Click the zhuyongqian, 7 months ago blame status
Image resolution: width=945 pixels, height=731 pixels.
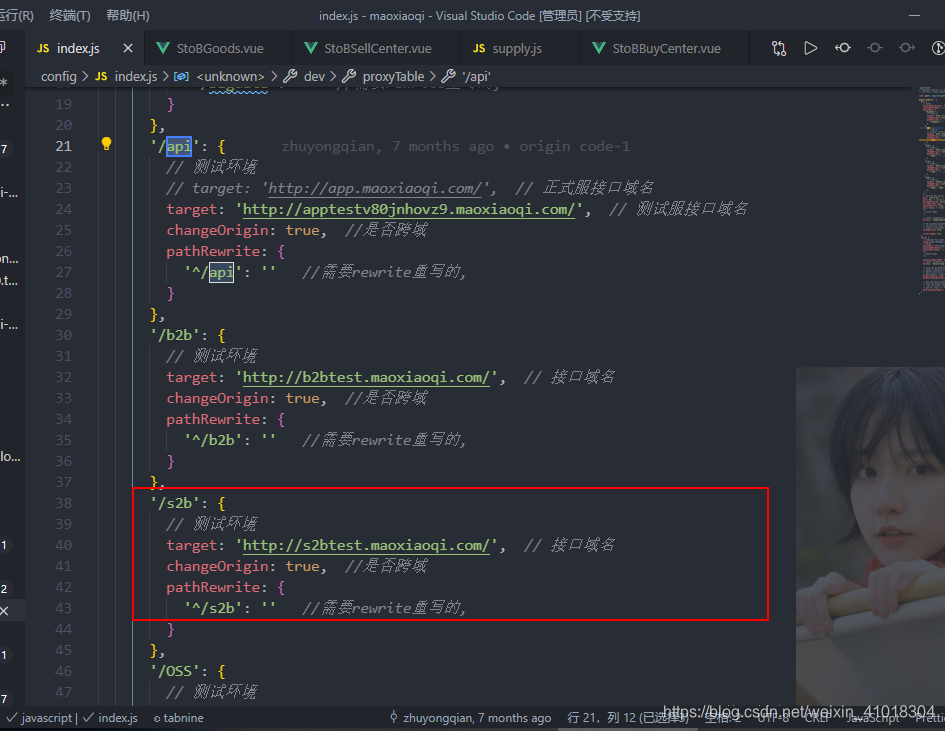(x=470, y=718)
